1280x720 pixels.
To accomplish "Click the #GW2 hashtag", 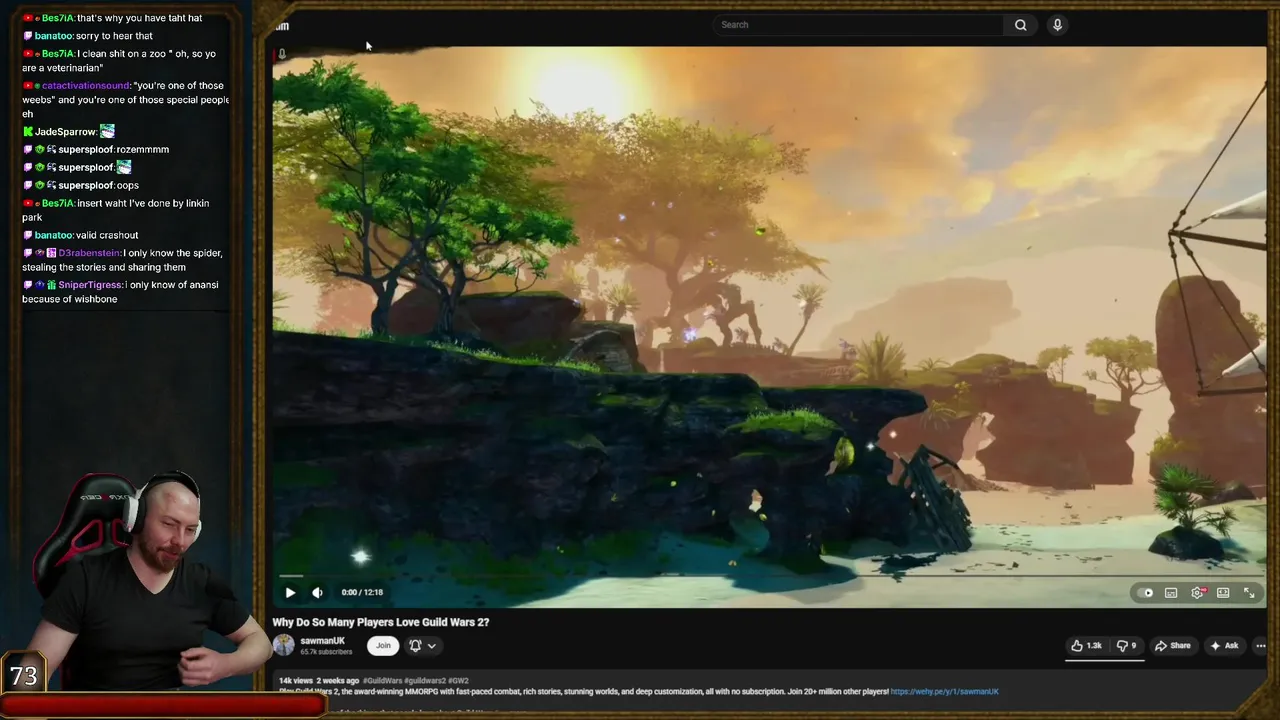I will 458,681.
